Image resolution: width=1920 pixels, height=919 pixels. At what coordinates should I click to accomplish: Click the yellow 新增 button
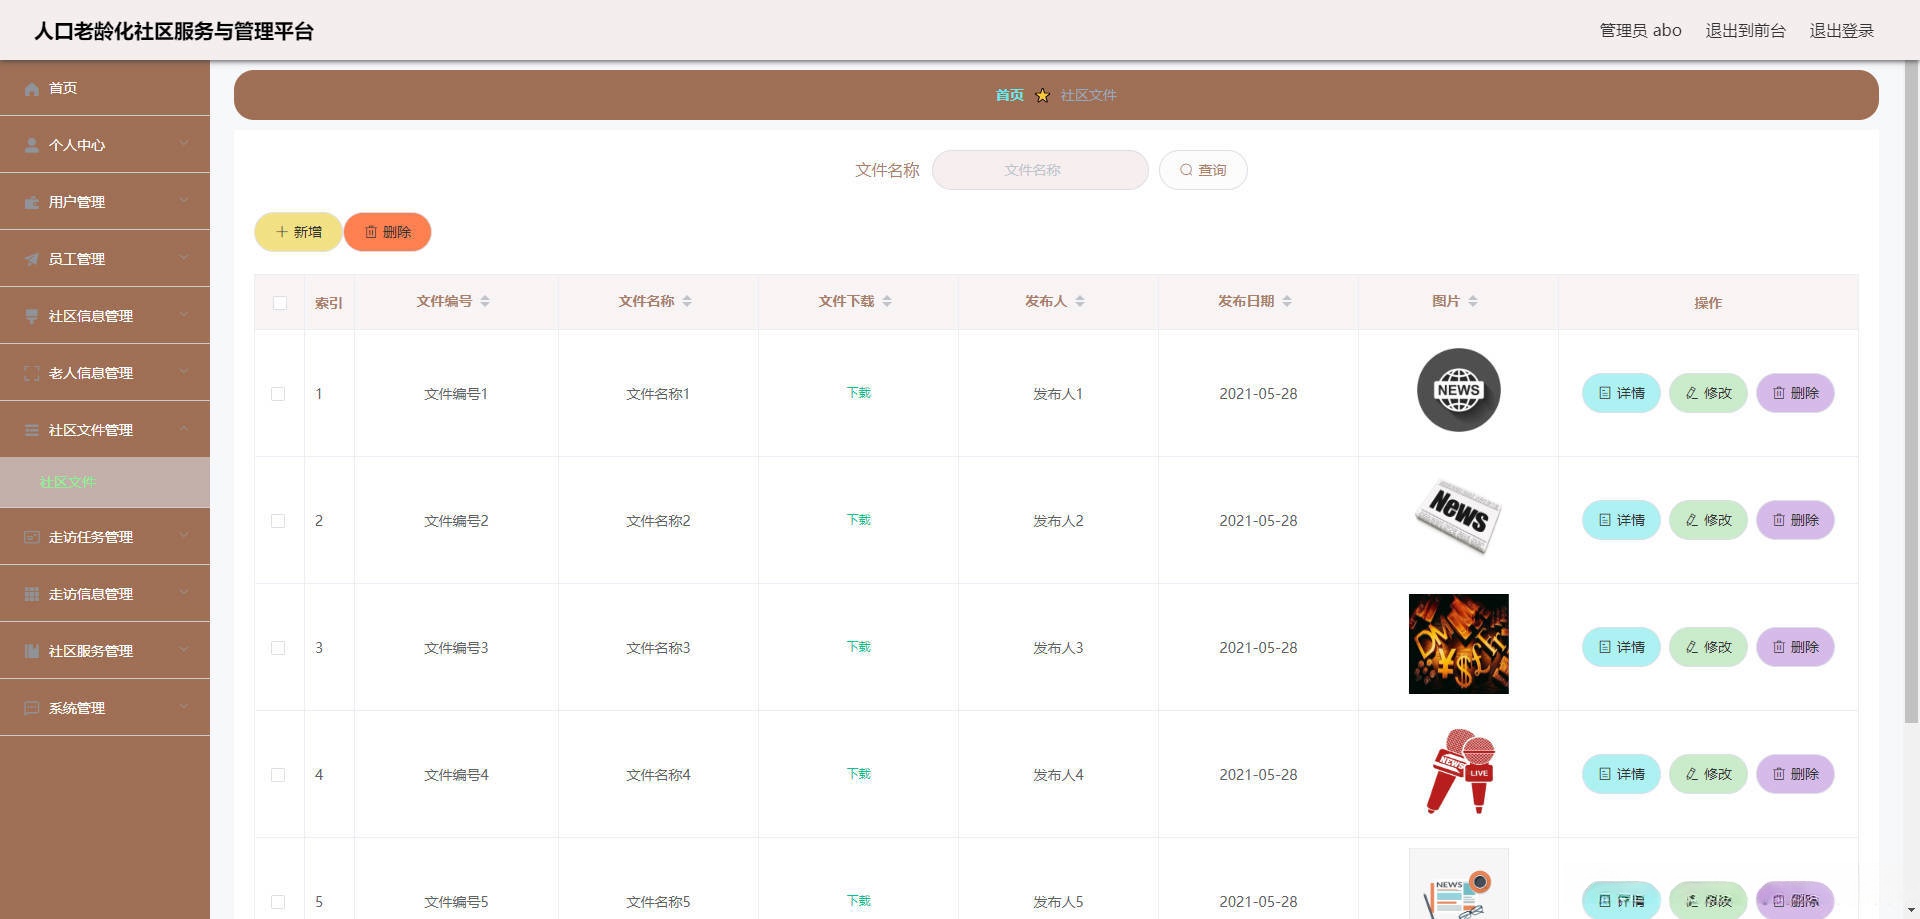coord(298,232)
